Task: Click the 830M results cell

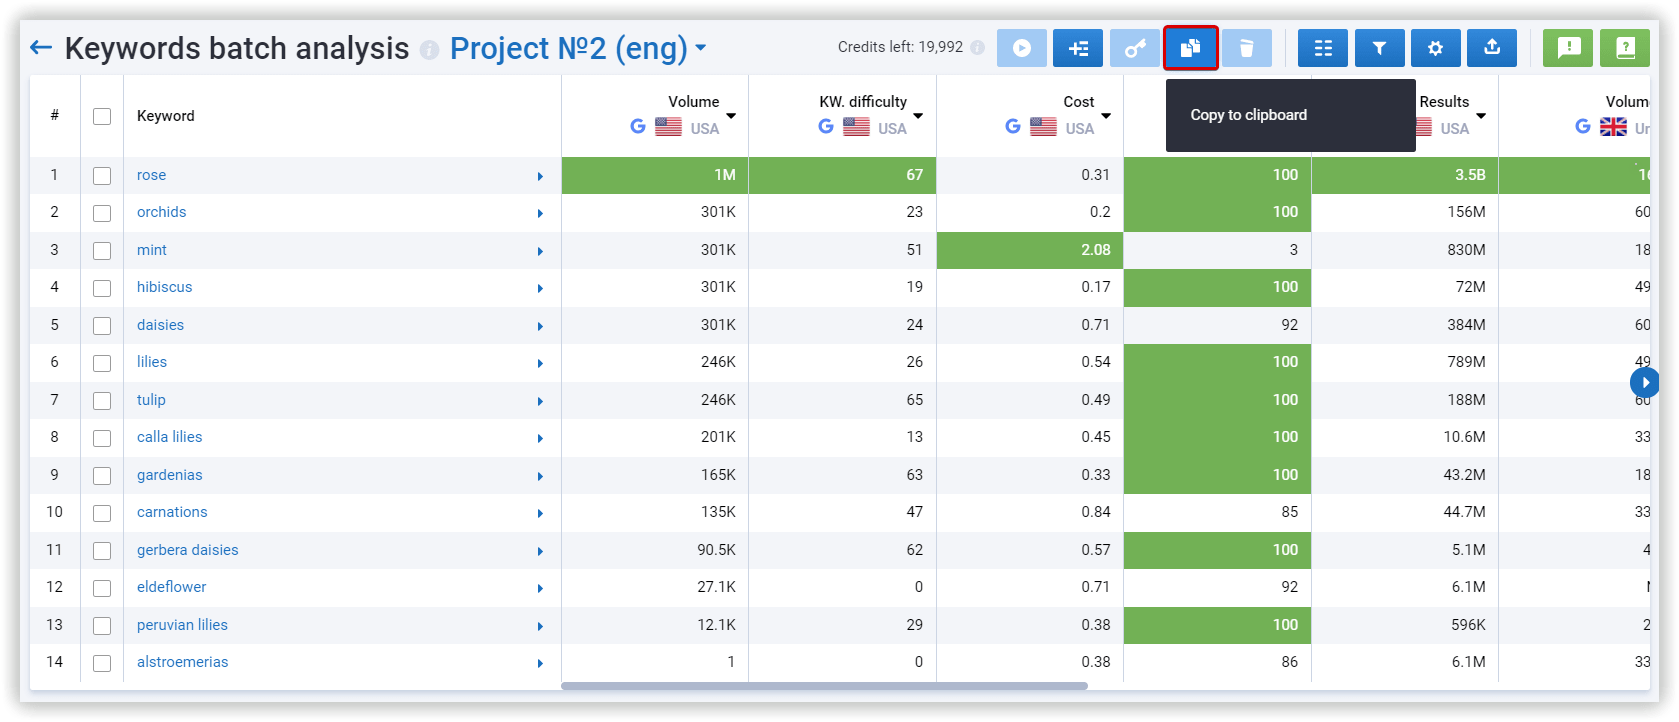Action: [x=1405, y=250]
